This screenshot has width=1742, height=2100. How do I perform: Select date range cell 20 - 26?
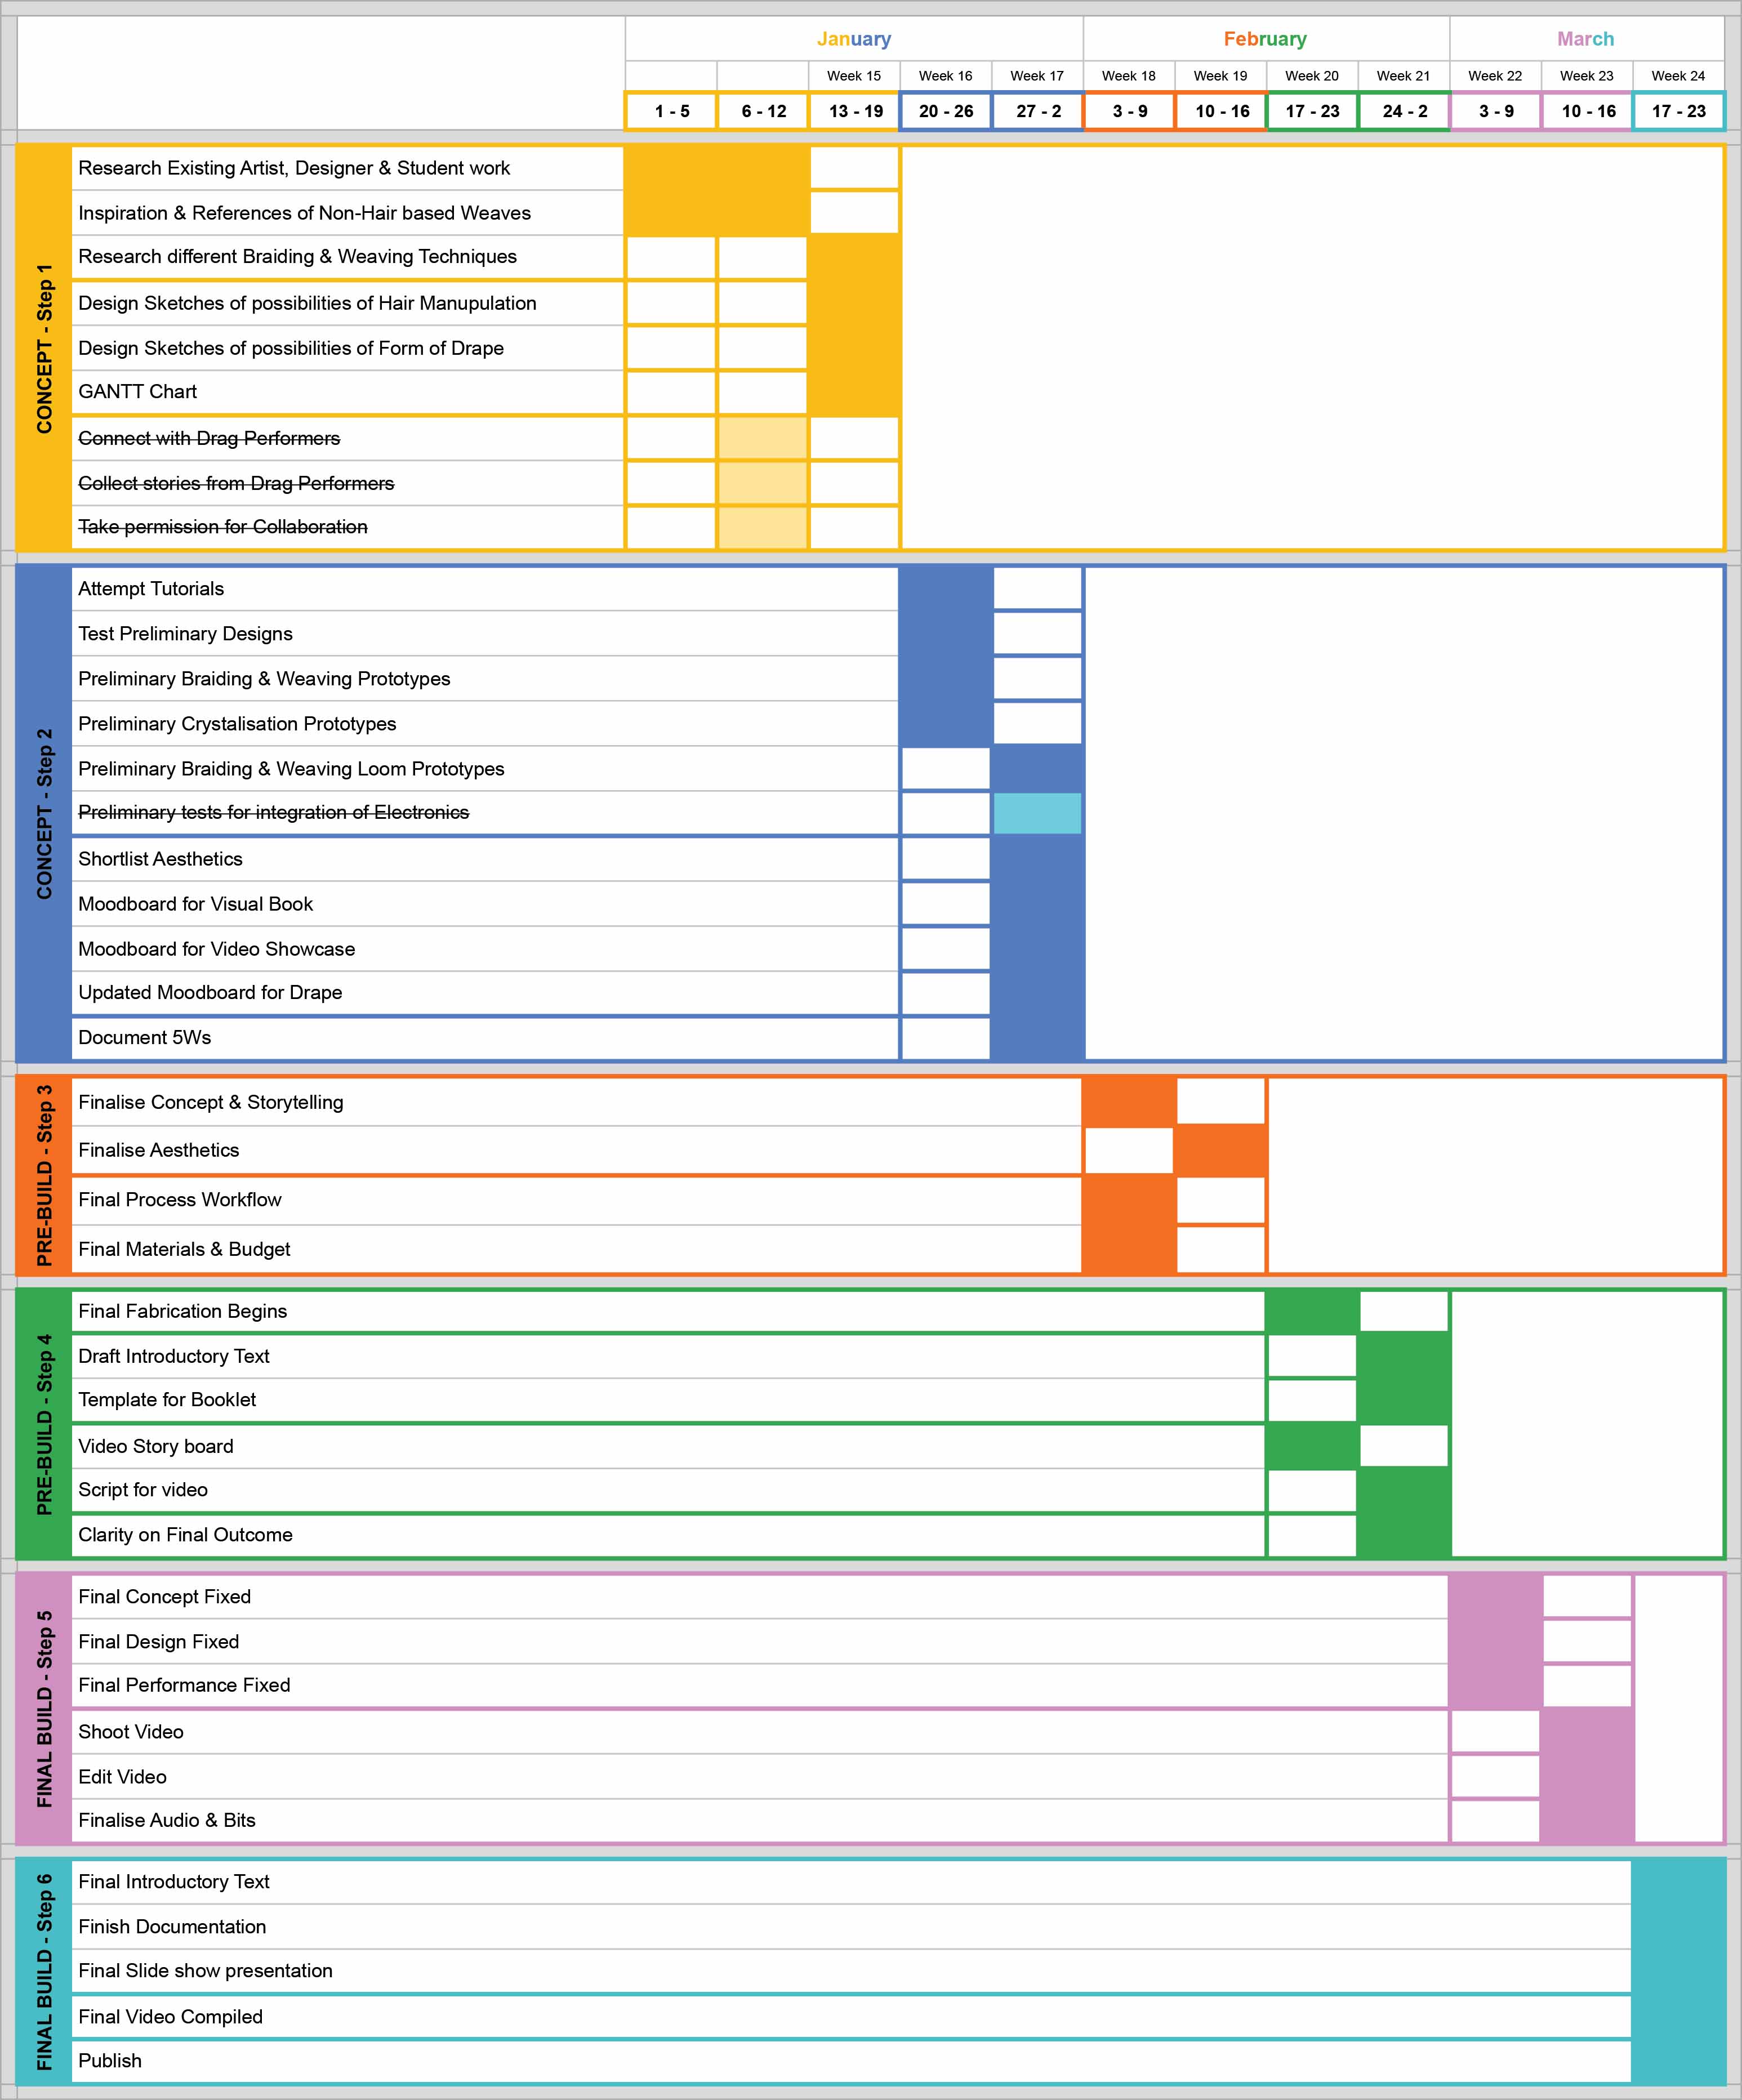click(x=945, y=111)
